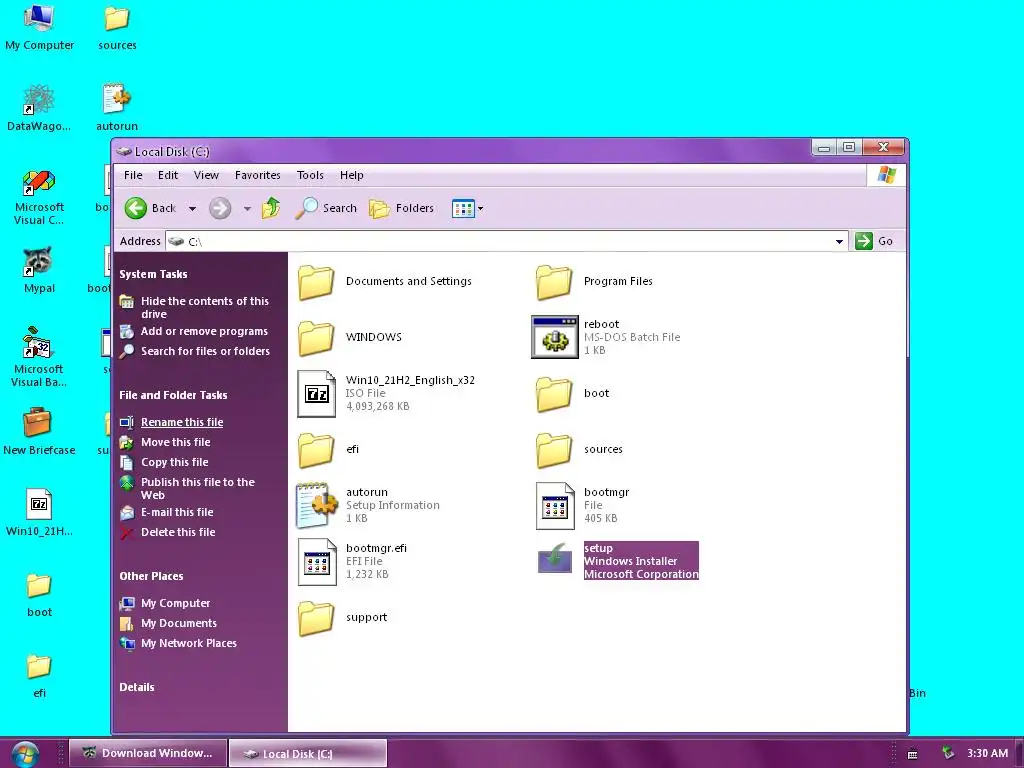Select the bootmgr file icon
This screenshot has height=768, width=1024.
554,505
